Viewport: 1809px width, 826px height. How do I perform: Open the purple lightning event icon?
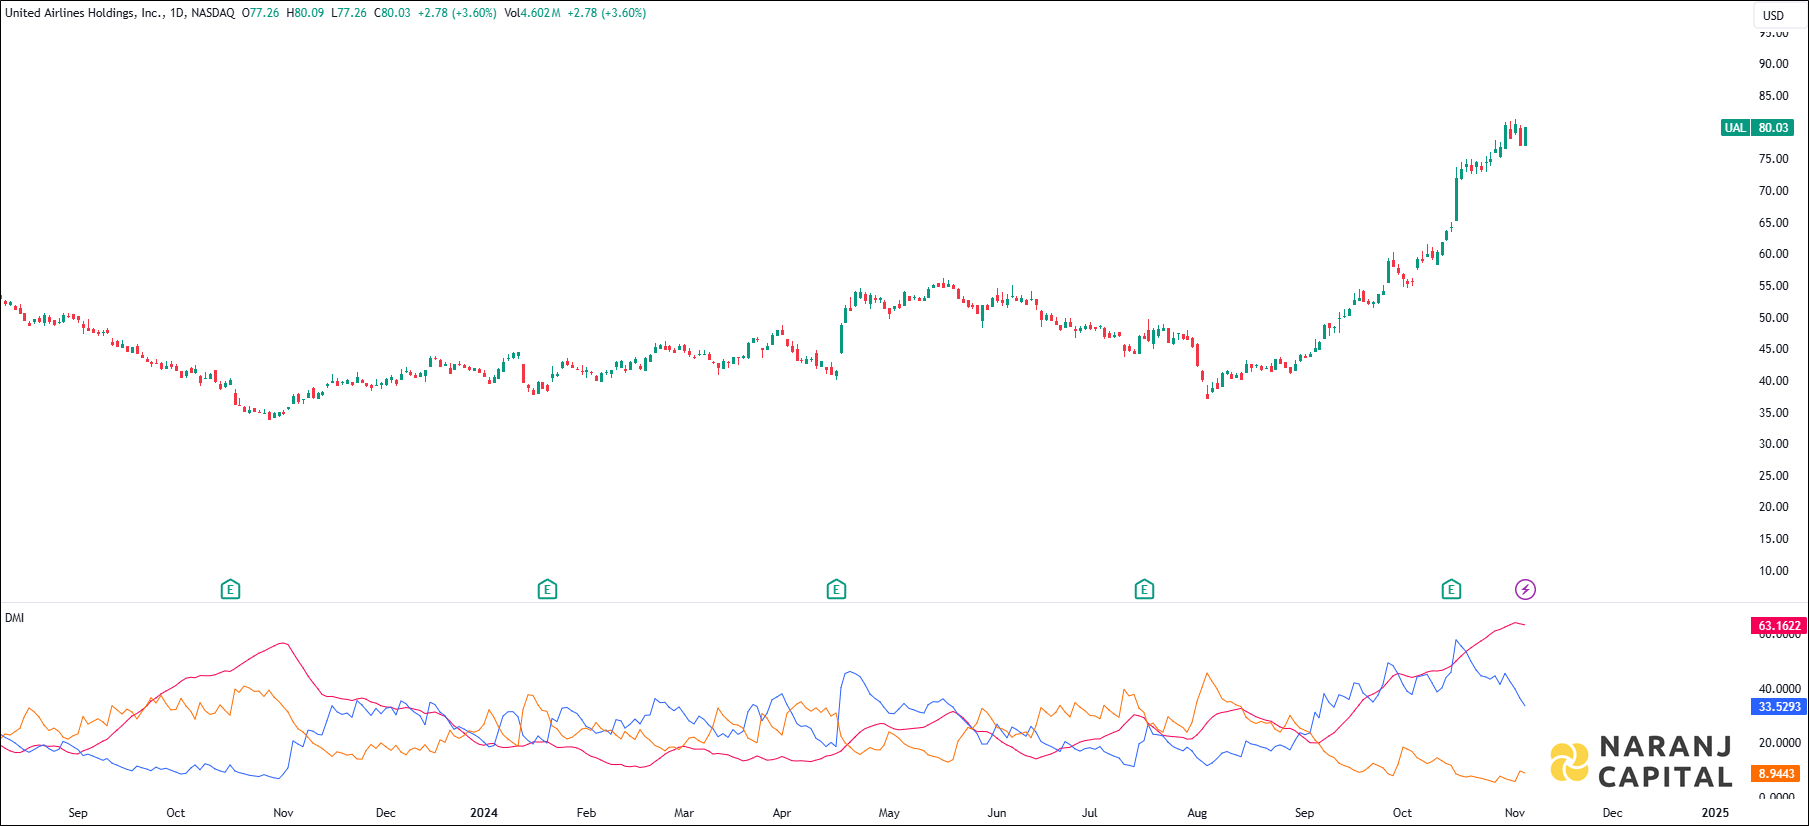(x=1525, y=590)
